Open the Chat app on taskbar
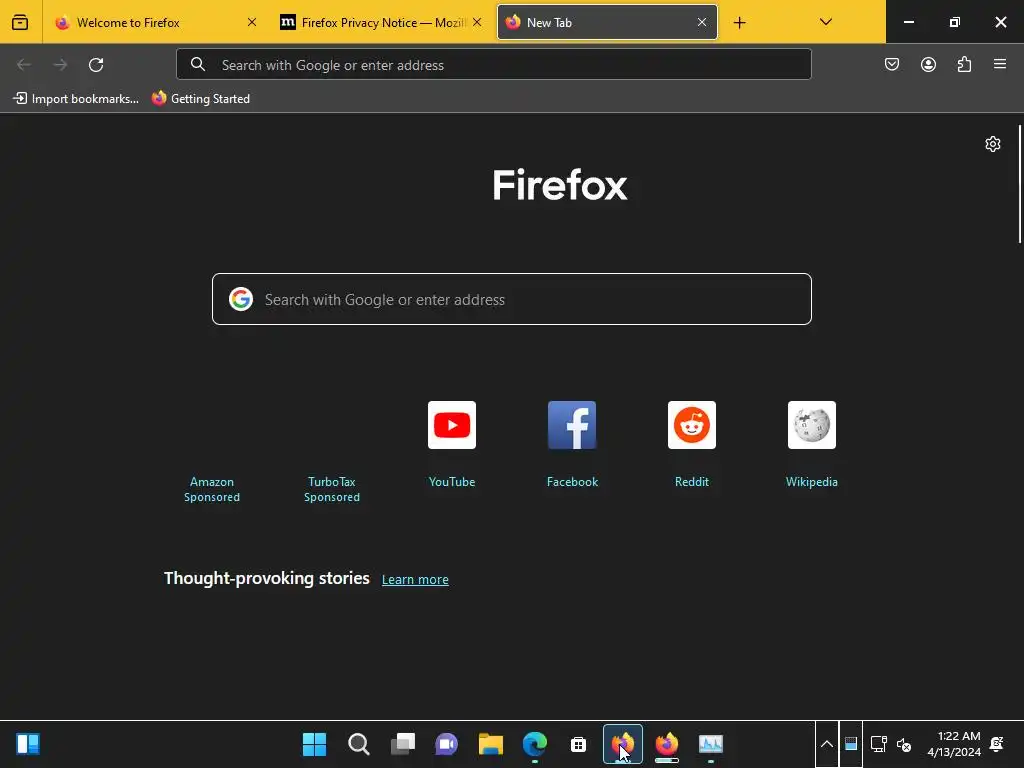 pyautogui.click(x=447, y=744)
